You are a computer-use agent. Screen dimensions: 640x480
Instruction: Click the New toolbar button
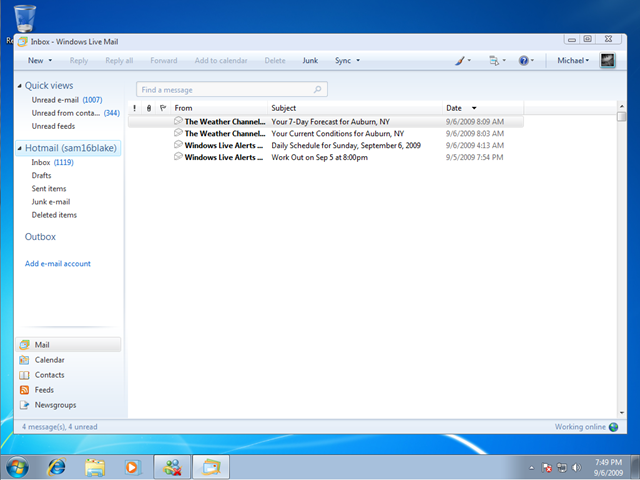tap(36, 60)
